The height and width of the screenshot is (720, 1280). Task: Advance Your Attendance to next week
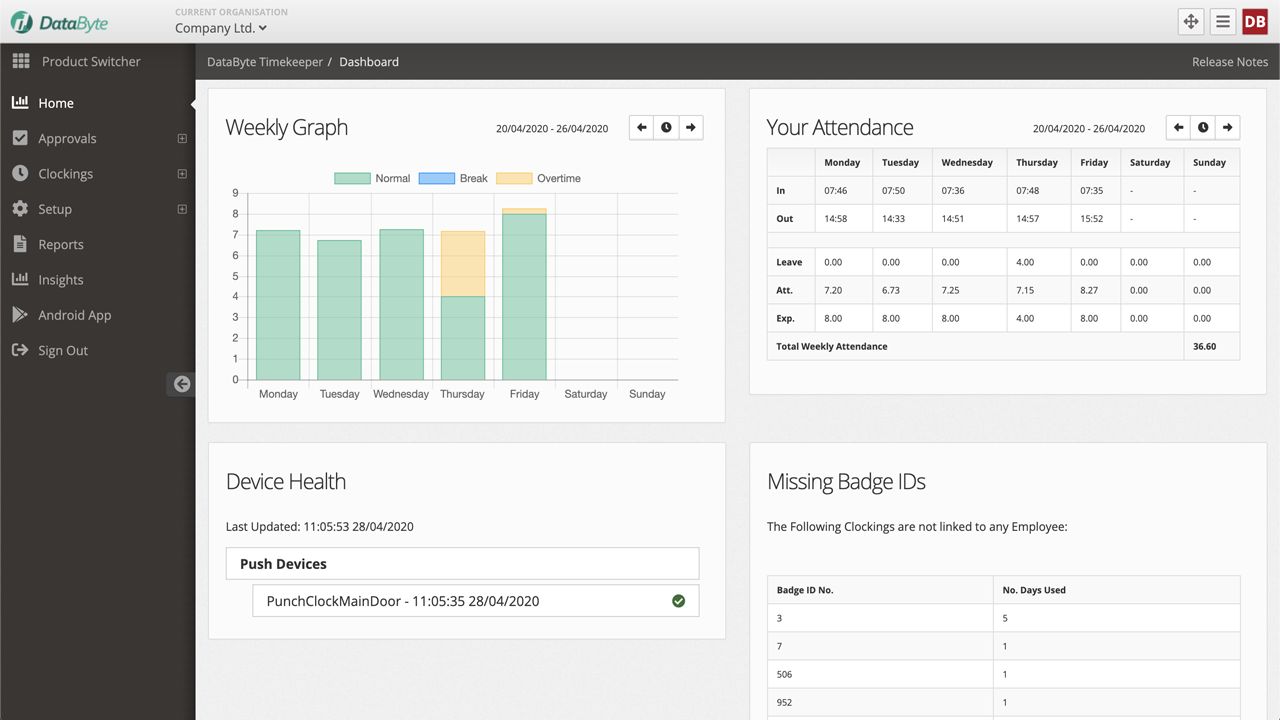pyautogui.click(x=1228, y=127)
